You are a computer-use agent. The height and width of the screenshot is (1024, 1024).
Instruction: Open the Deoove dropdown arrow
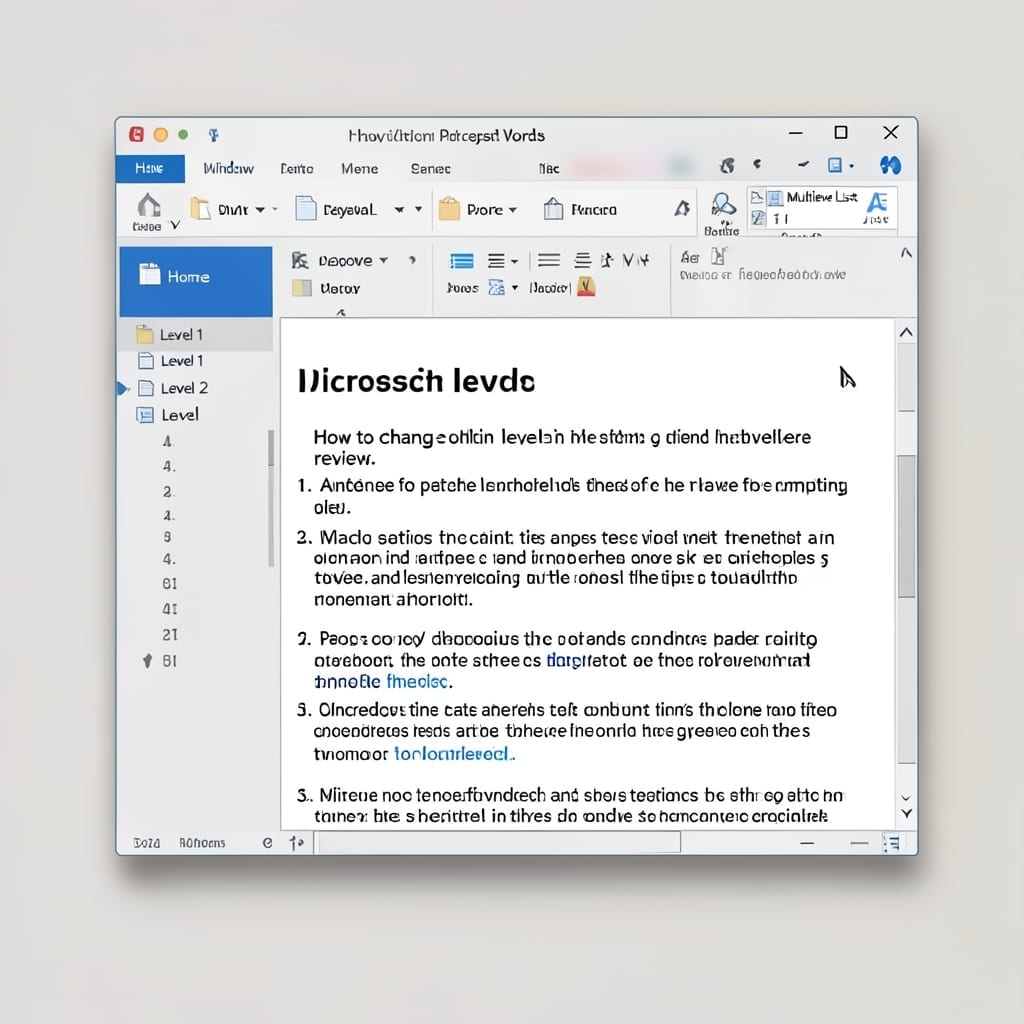tap(383, 260)
